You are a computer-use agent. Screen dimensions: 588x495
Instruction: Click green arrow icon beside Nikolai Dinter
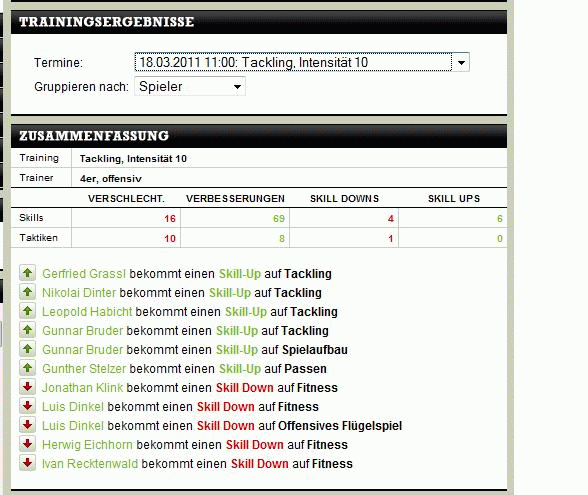27,292
